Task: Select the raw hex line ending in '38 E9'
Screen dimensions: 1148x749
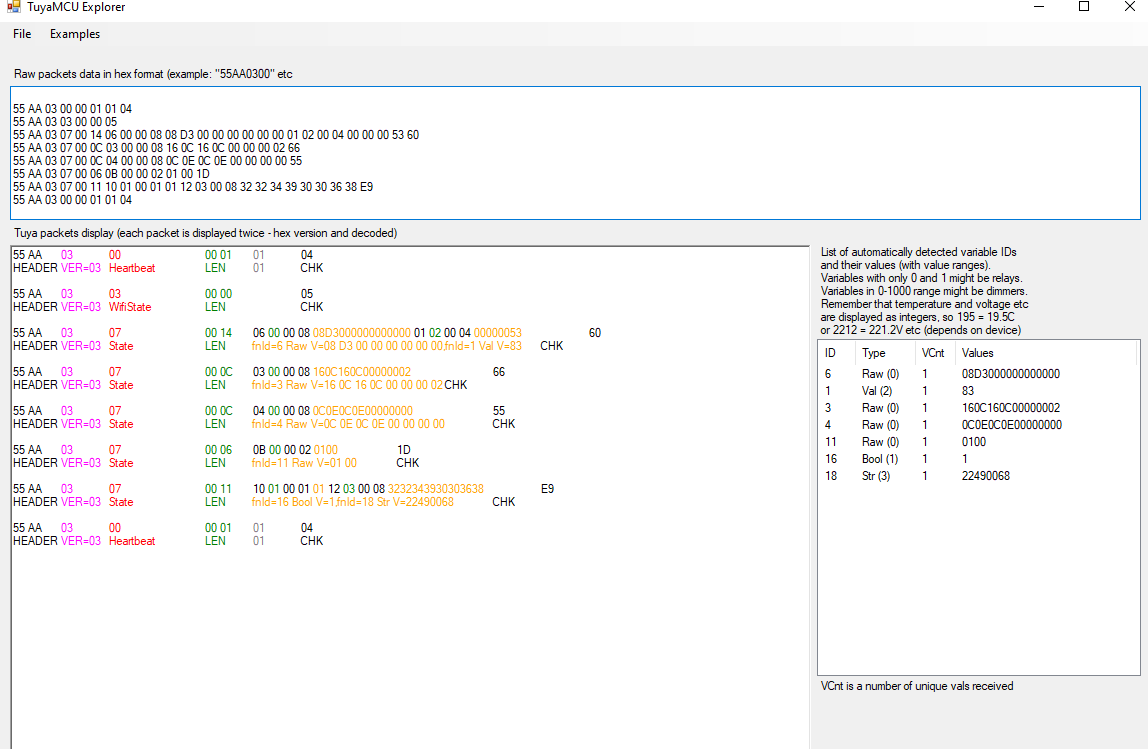Action: [193, 187]
